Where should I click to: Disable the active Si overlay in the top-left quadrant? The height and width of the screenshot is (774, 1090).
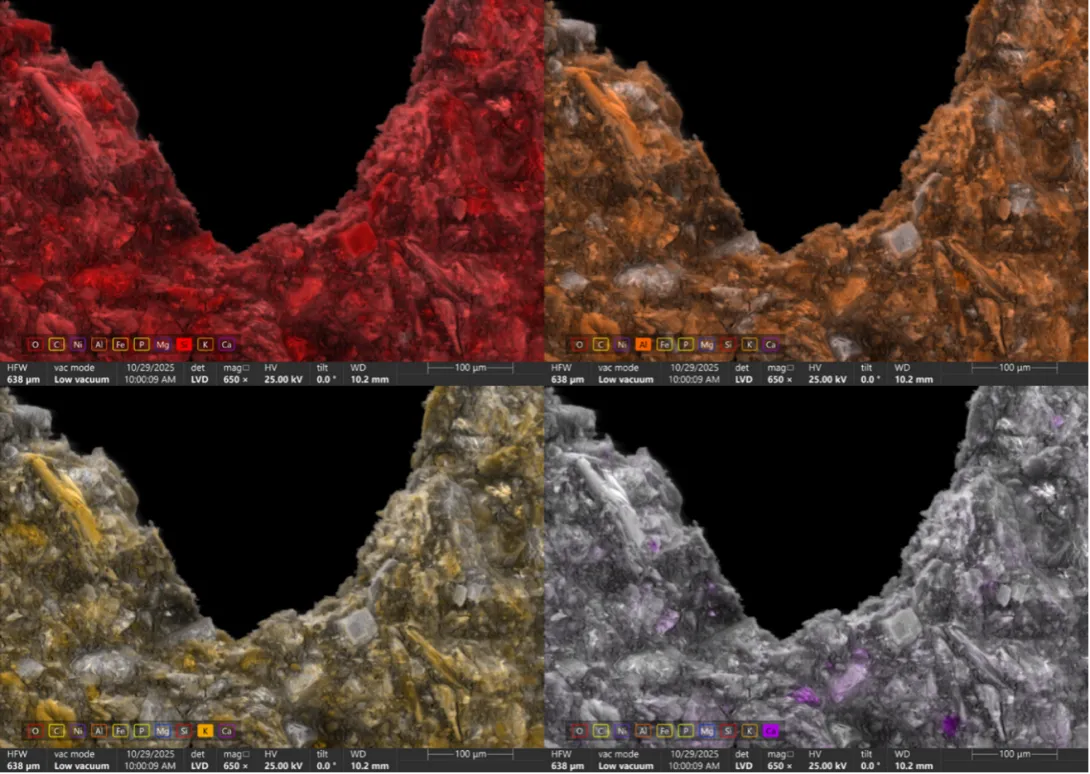(x=184, y=344)
